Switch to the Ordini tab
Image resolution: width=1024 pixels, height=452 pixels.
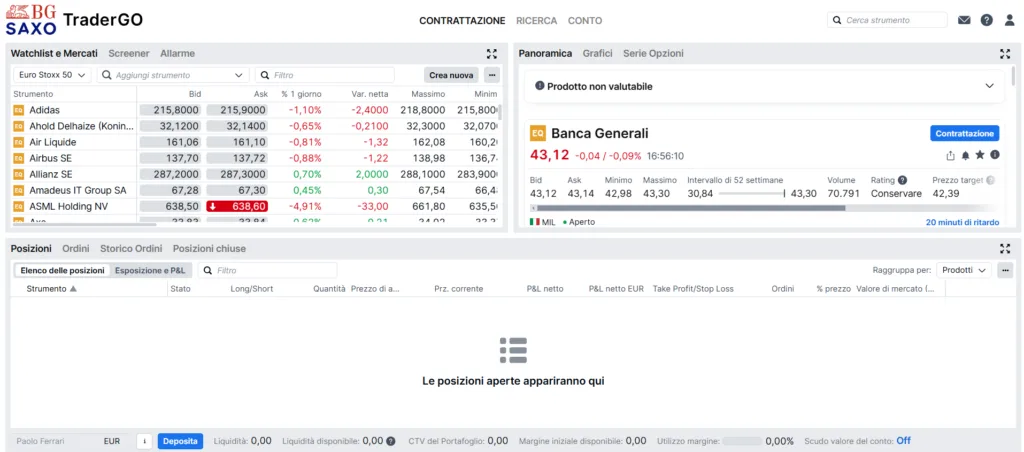76,249
